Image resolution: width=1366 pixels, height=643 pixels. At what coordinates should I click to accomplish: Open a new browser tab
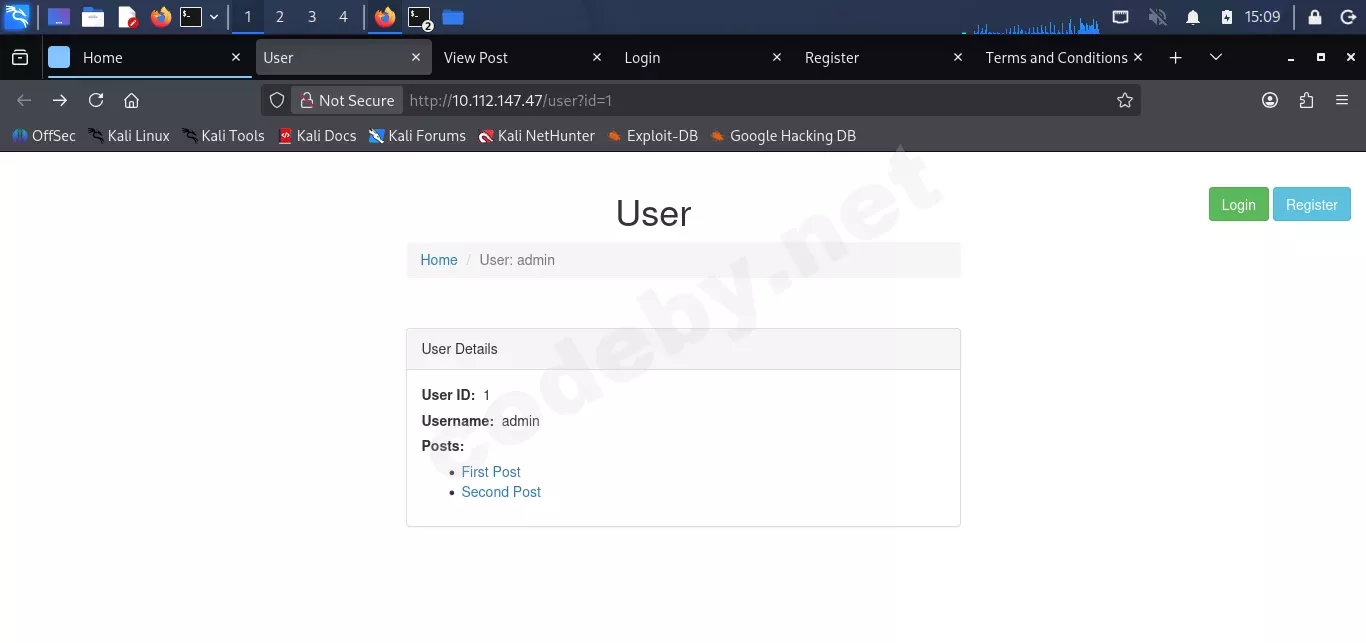pyautogui.click(x=1176, y=58)
